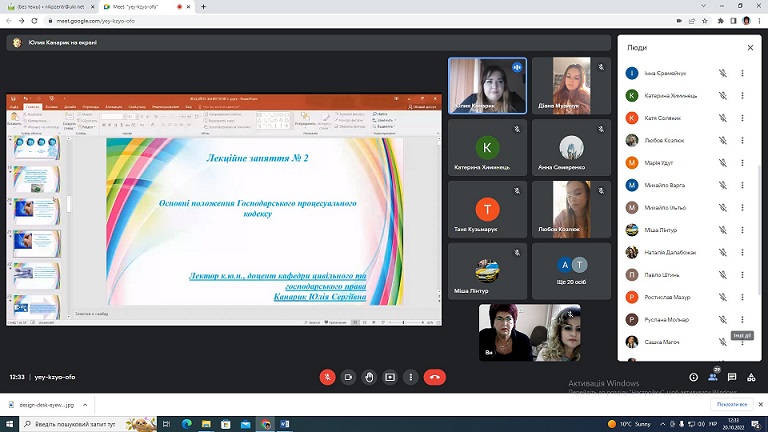Open the Mail app from the taskbar
The height and width of the screenshot is (432, 768).
245,424
